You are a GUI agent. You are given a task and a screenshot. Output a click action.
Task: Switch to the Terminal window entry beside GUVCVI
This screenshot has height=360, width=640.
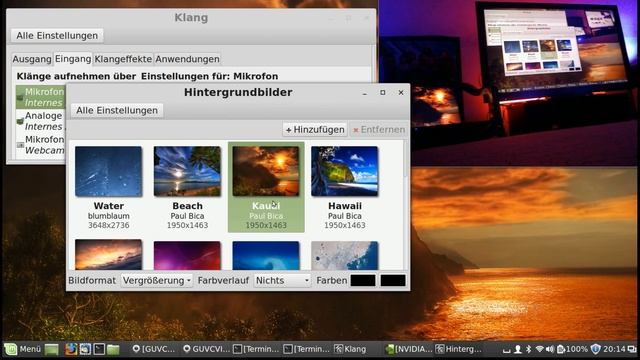click(256, 349)
